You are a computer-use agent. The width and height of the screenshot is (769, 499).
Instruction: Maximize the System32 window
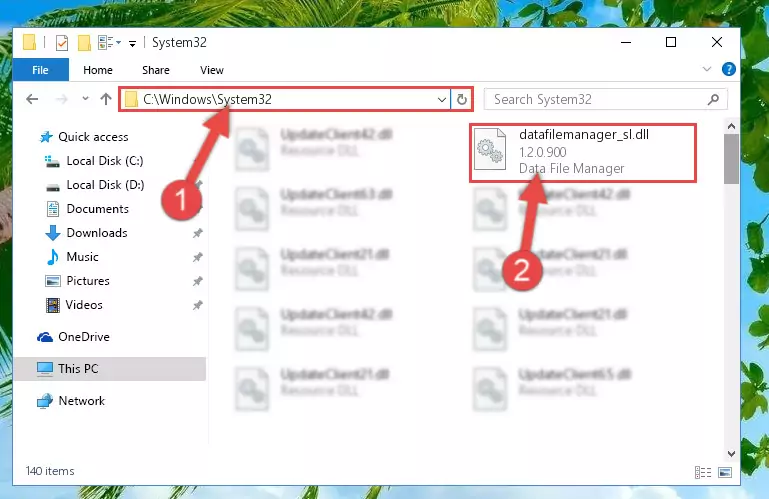tap(671, 42)
